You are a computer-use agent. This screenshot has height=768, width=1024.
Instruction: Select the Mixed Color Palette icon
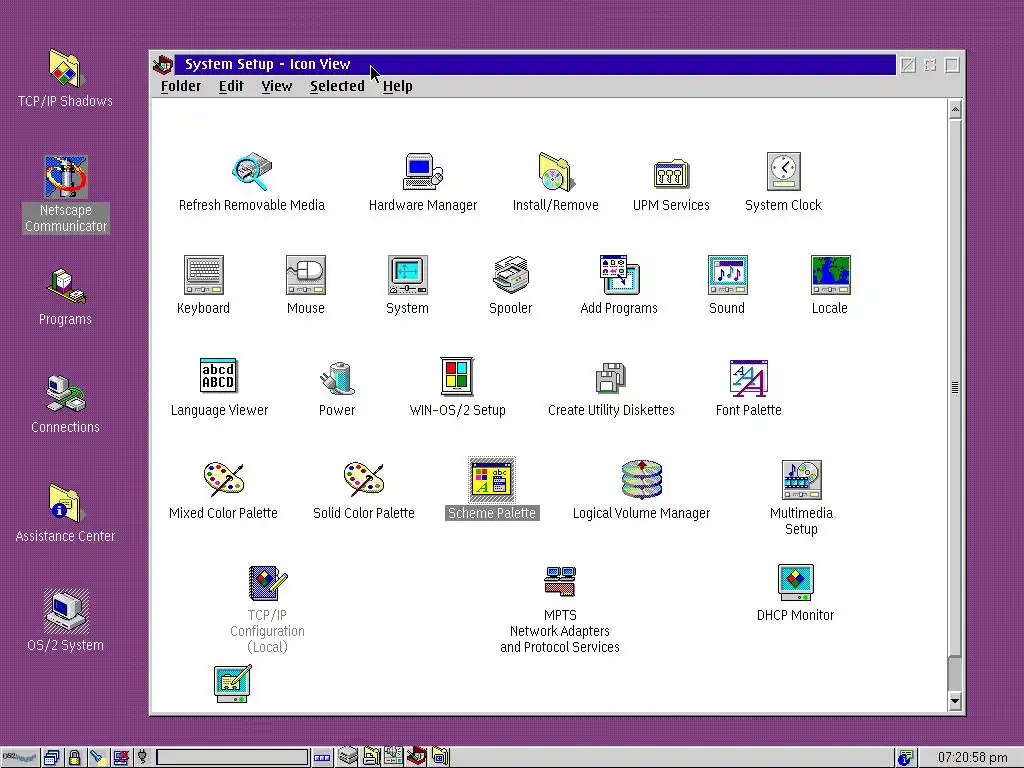click(223, 479)
